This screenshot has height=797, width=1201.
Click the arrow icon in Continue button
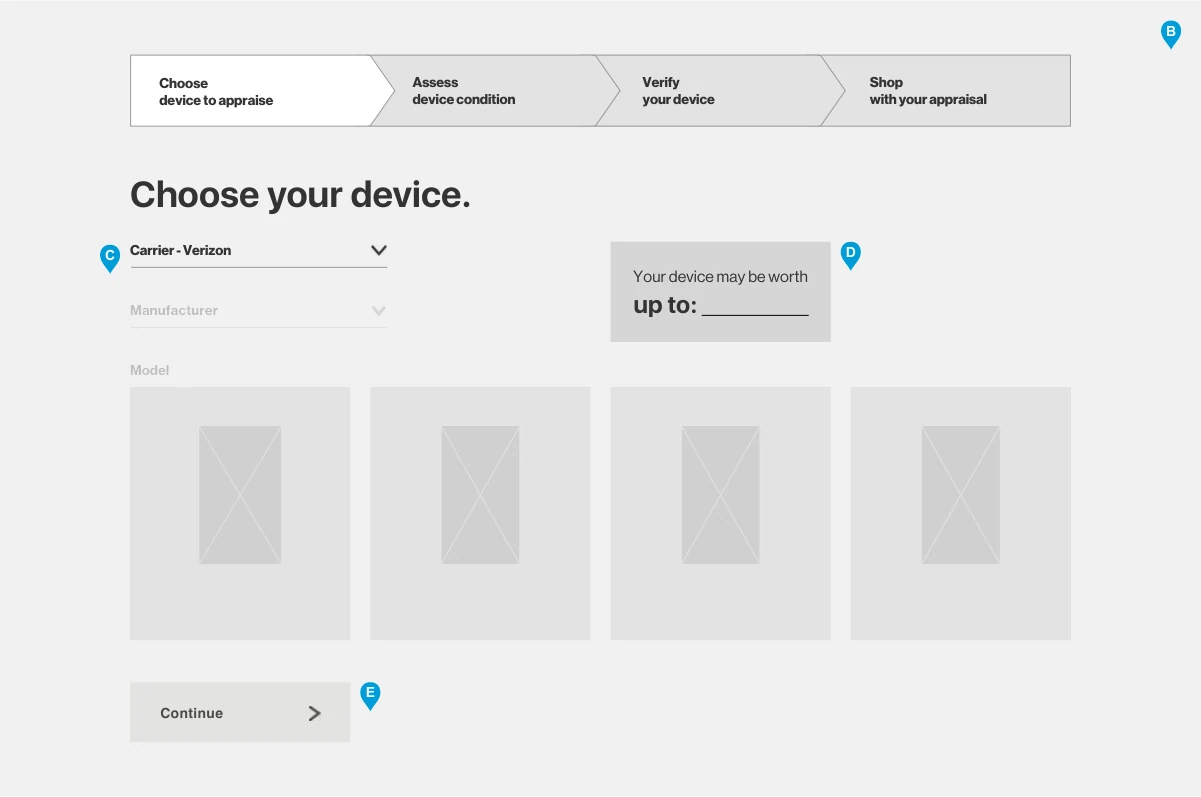coord(315,713)
